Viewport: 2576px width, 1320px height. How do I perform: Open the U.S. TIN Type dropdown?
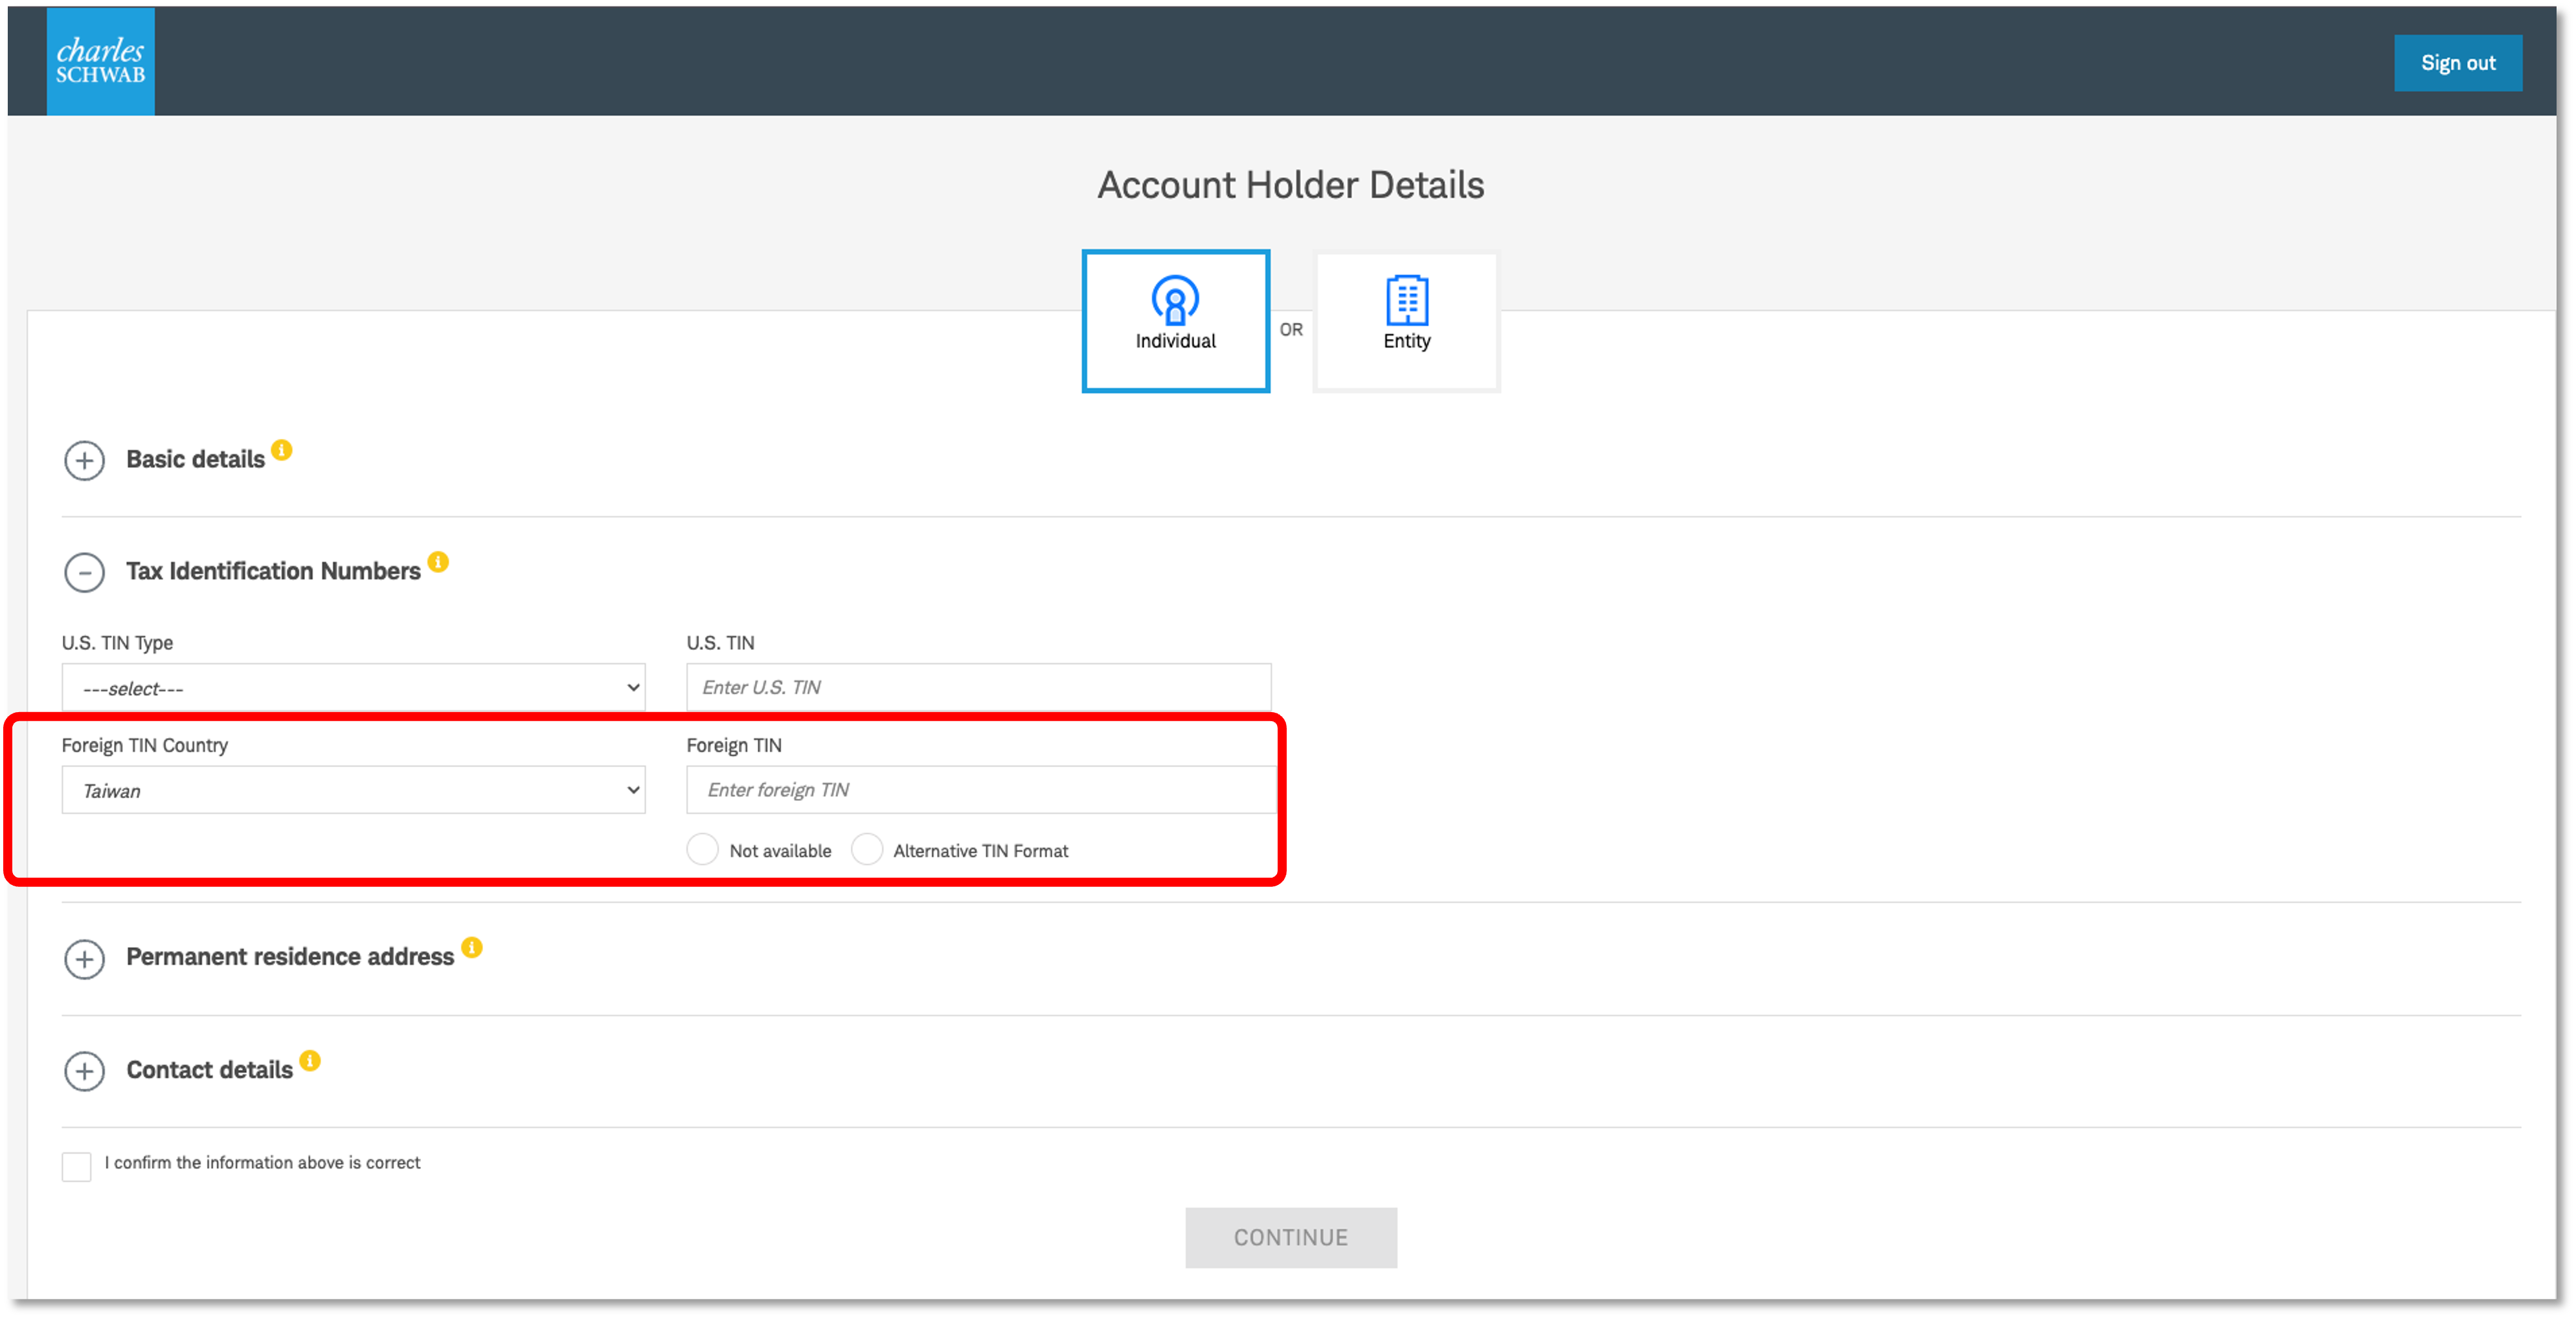353,688
